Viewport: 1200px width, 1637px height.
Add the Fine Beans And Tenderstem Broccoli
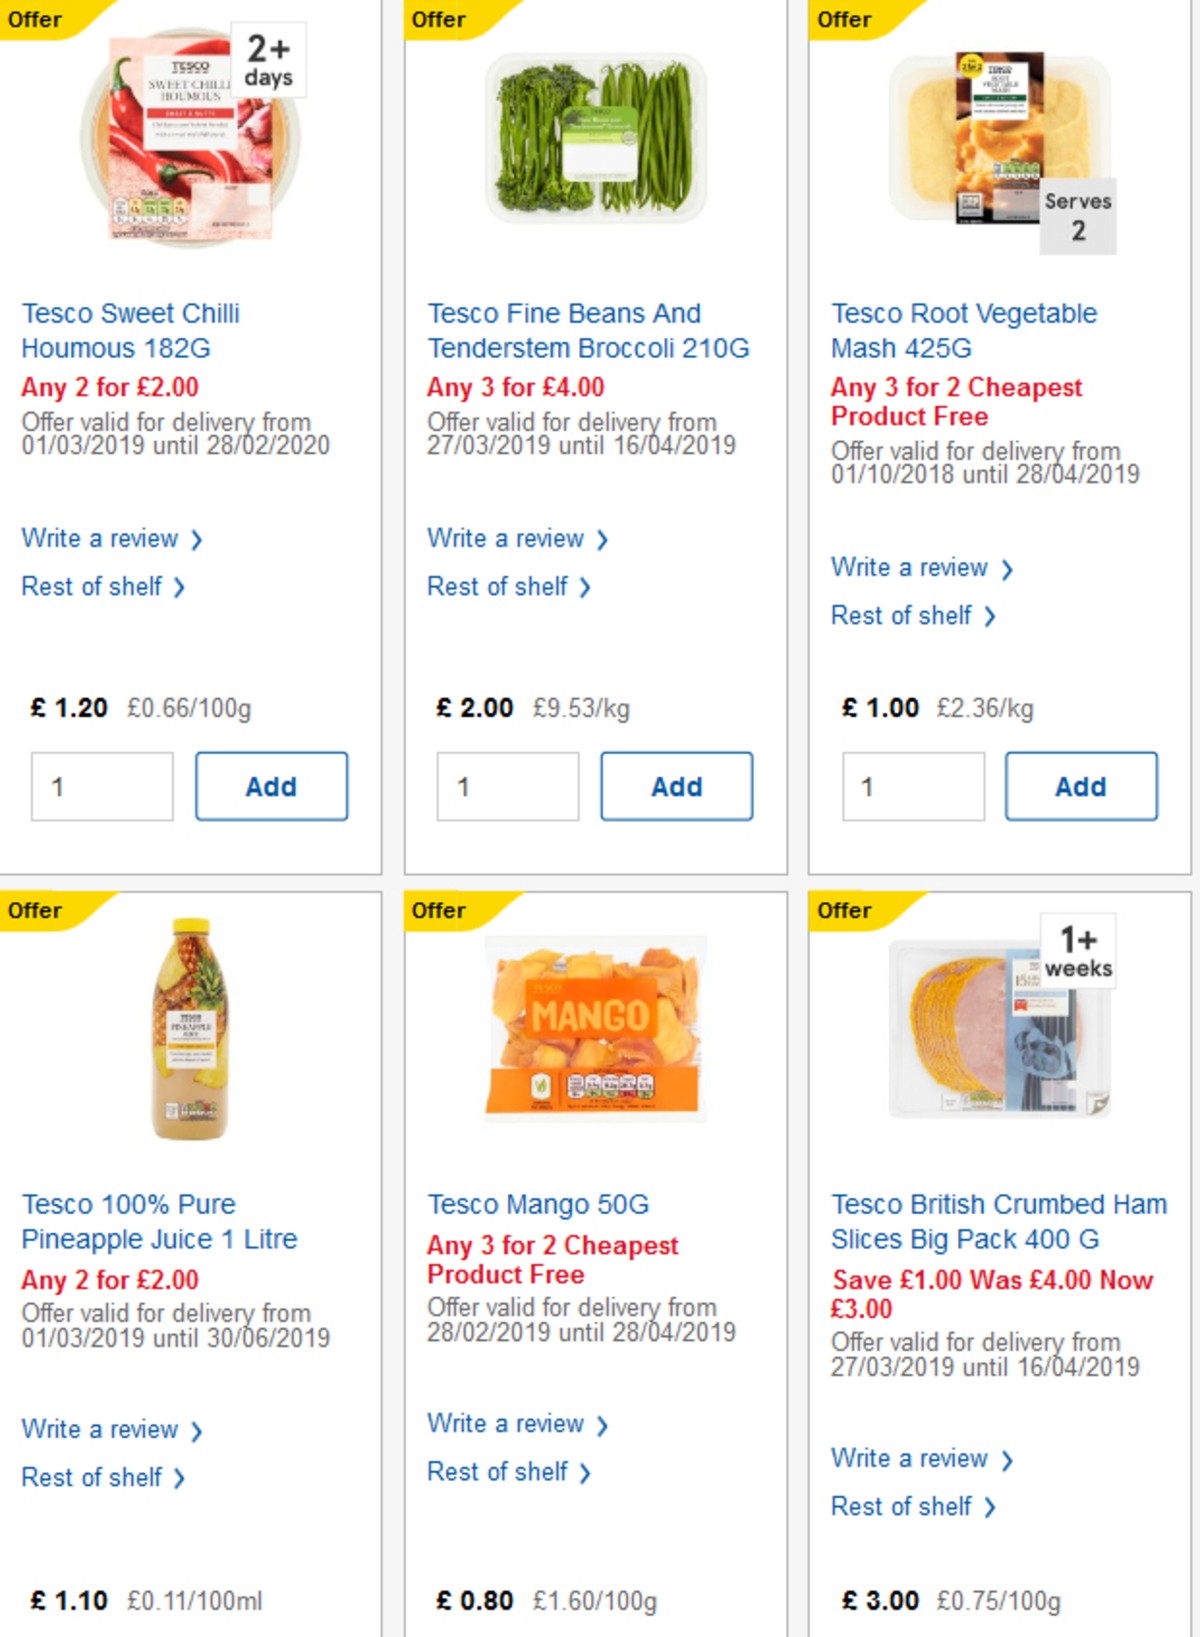pos(676,786)
